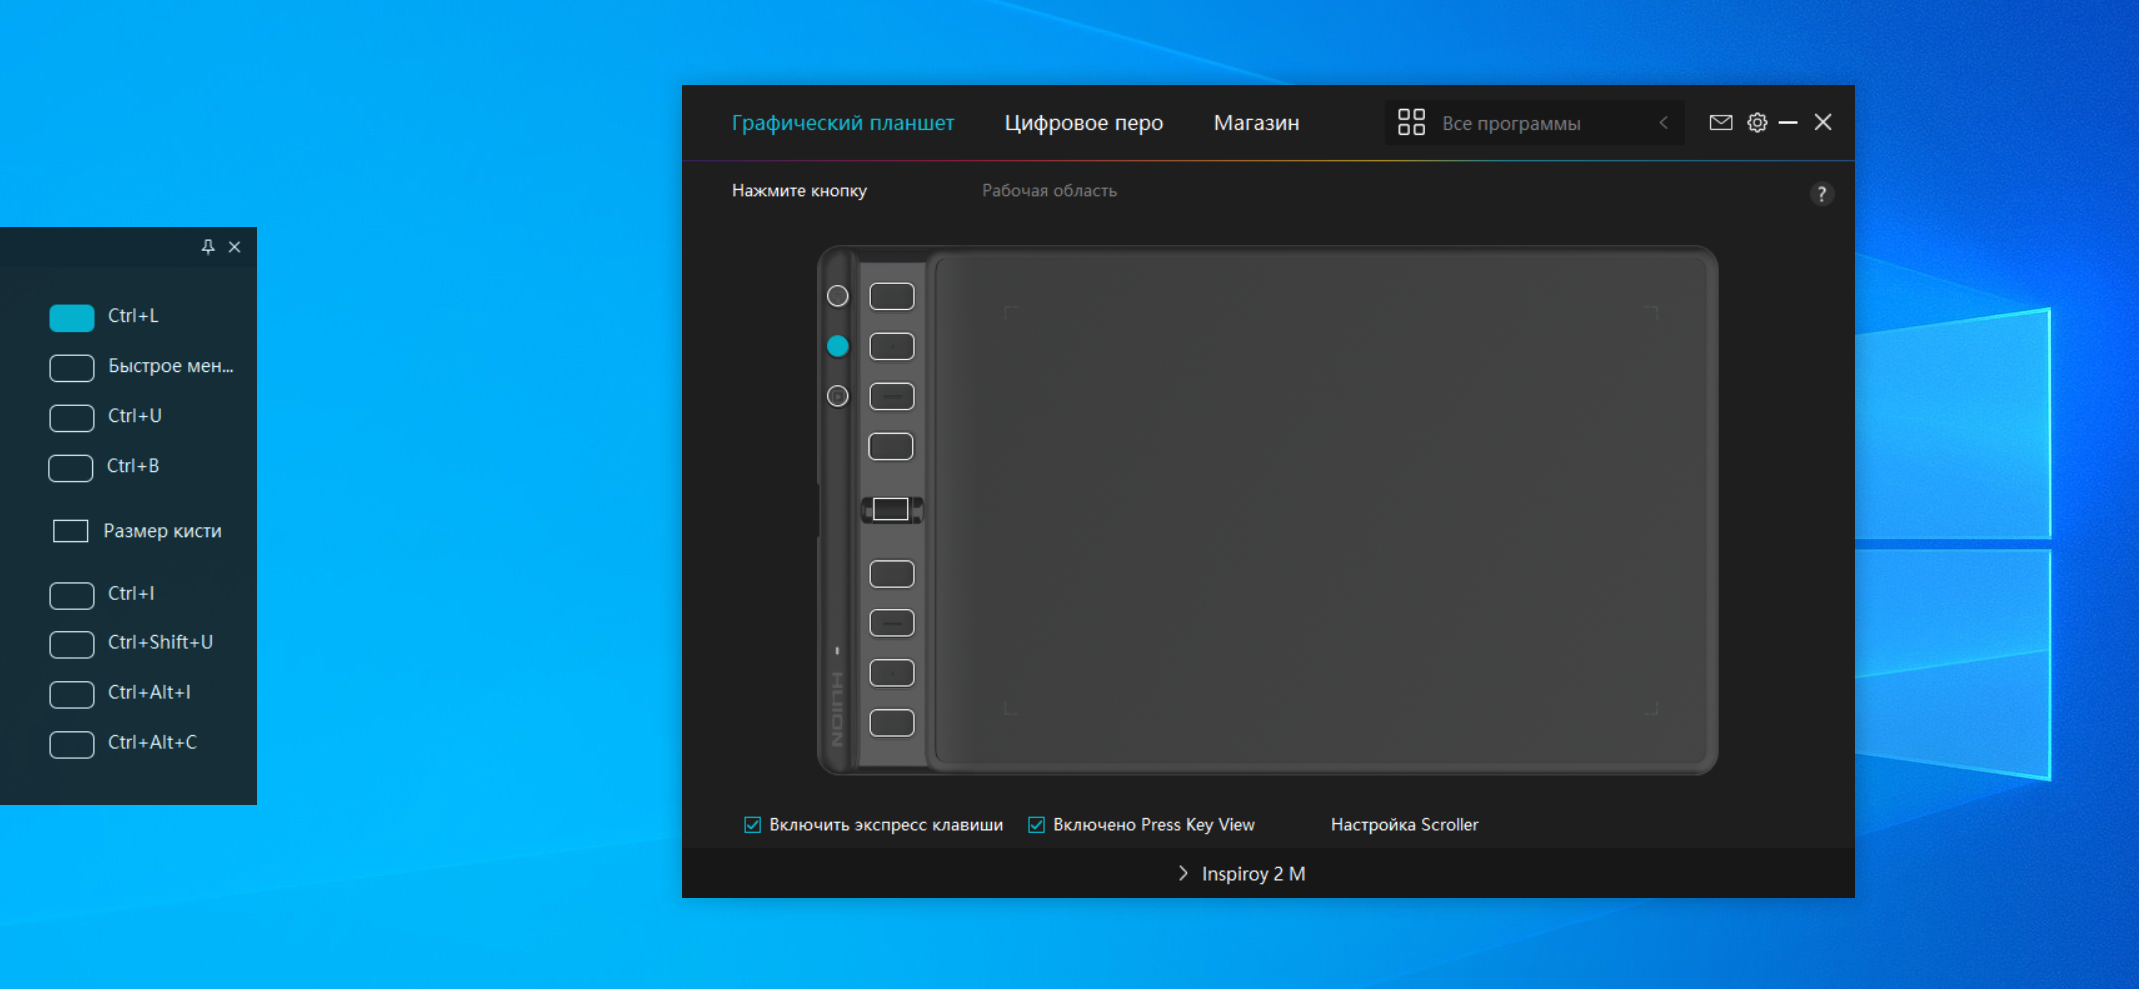Select the bottom express key on tablet
Image resolution: width=2139 pixels, height=989 pixels.
891,723
